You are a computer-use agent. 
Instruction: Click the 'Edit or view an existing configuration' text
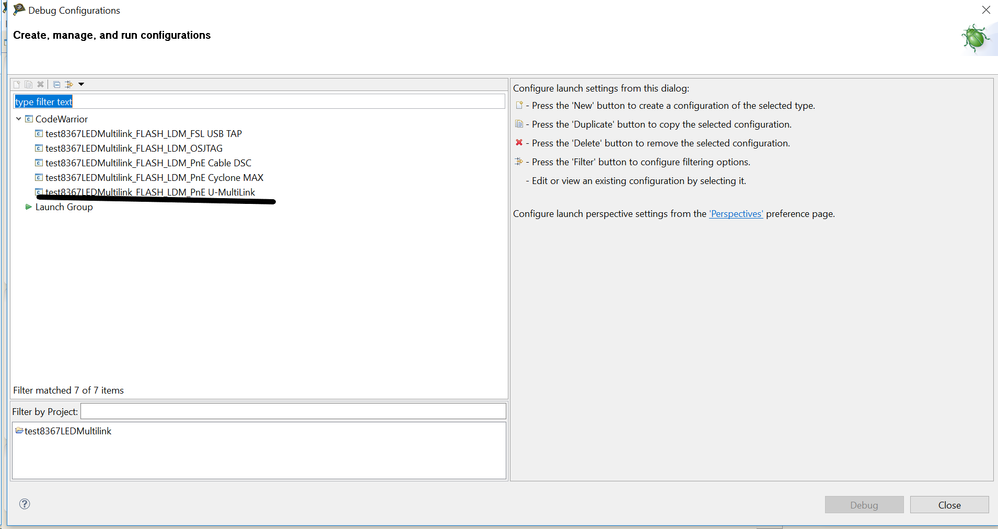point(639,181)
